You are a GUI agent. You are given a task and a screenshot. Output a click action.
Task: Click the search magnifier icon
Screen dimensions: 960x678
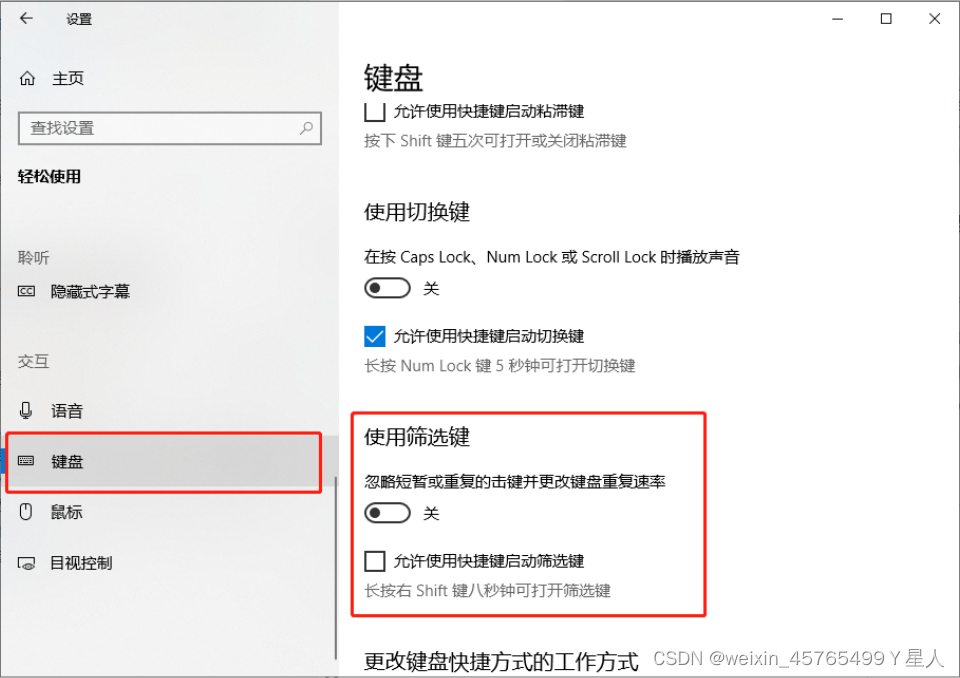[x=306, y=128]
